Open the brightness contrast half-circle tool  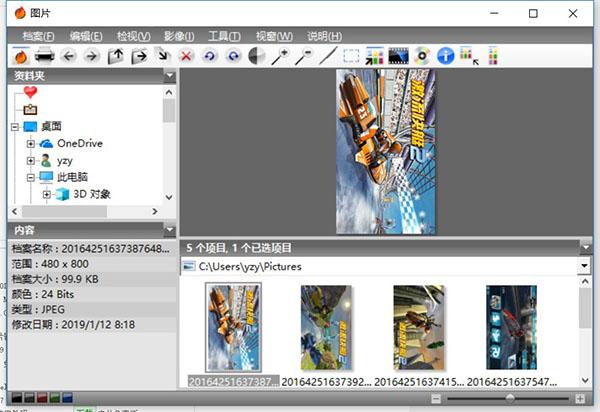[257, 56]
